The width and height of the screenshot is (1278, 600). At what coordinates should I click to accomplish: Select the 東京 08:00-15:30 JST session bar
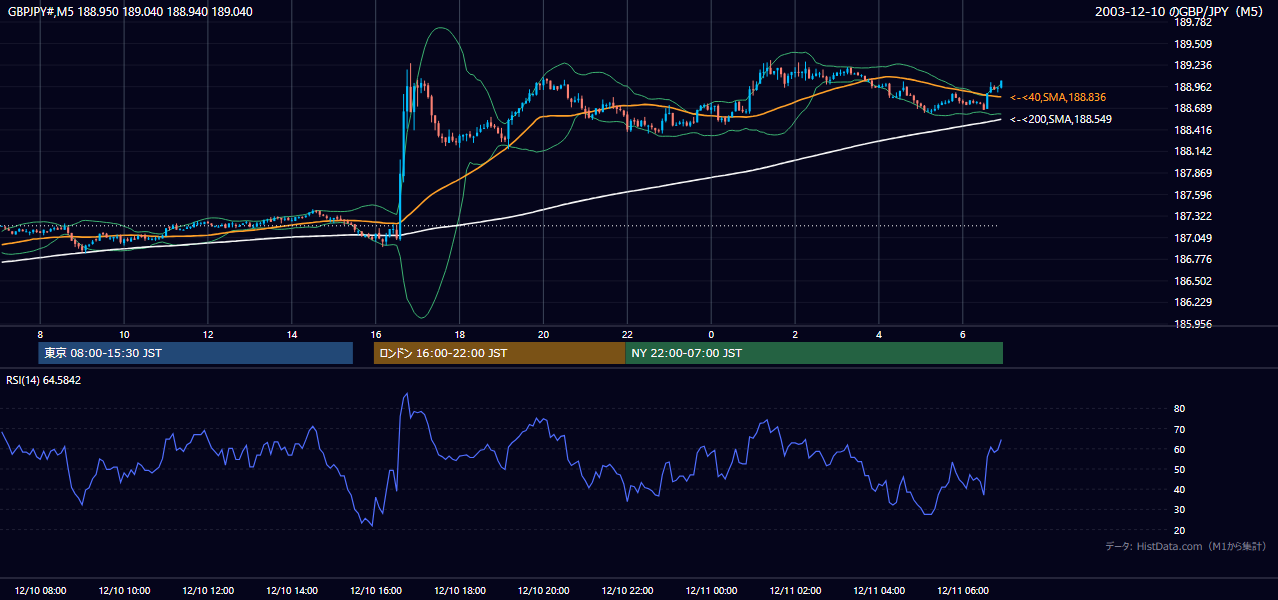(x=196, y=353)
